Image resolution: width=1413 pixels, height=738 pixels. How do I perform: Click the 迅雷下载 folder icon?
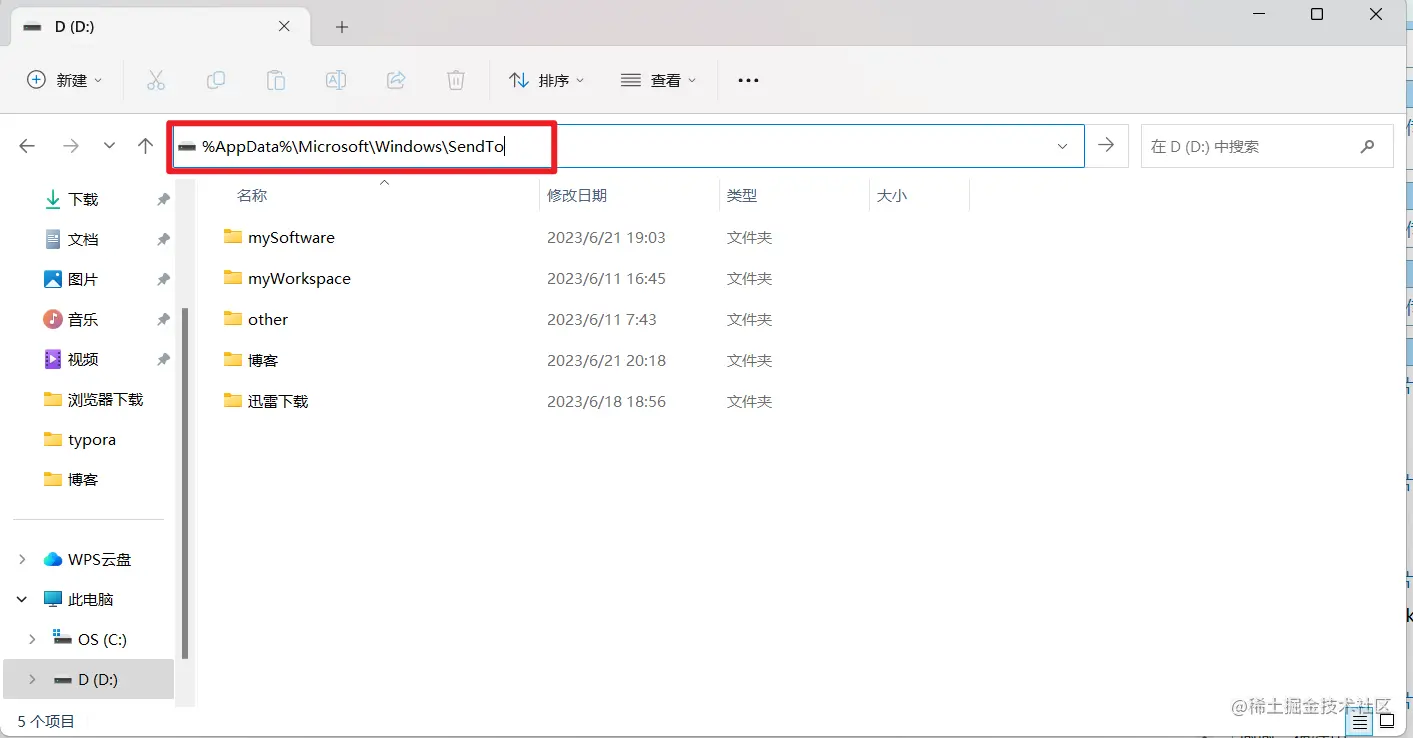233,401
